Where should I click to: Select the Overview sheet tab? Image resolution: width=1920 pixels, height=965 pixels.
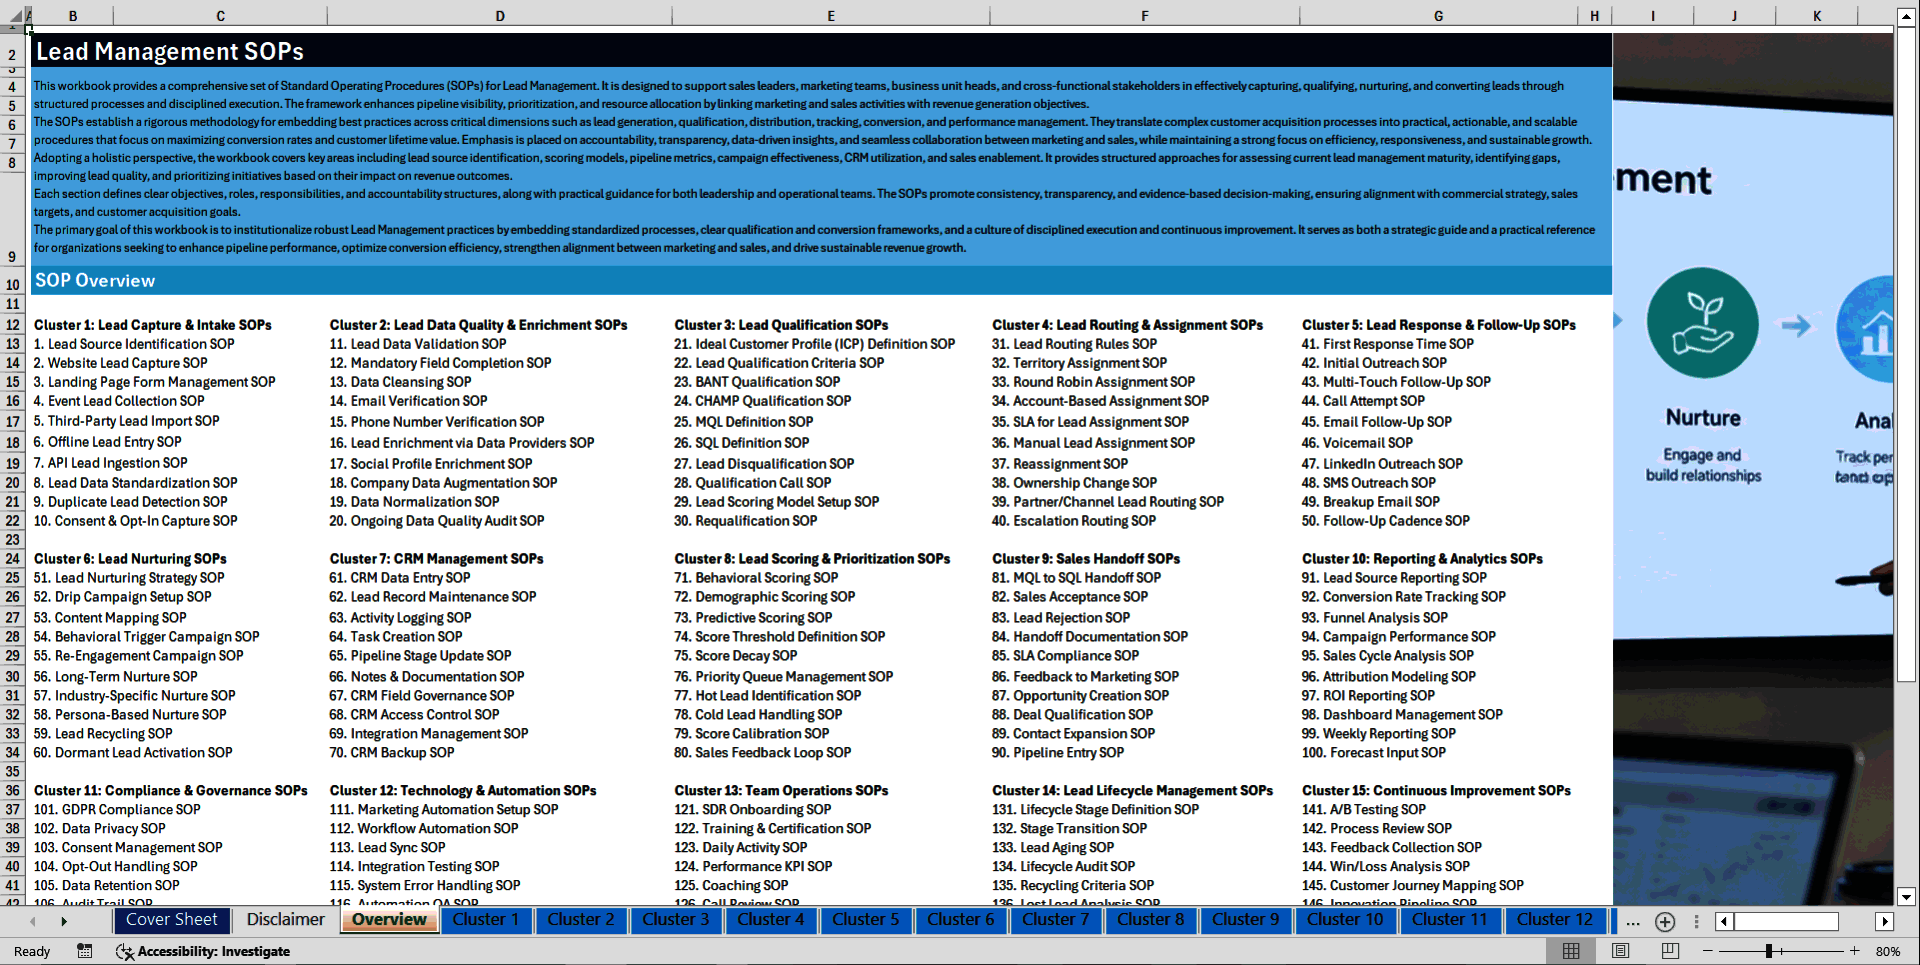click(390, 920)
